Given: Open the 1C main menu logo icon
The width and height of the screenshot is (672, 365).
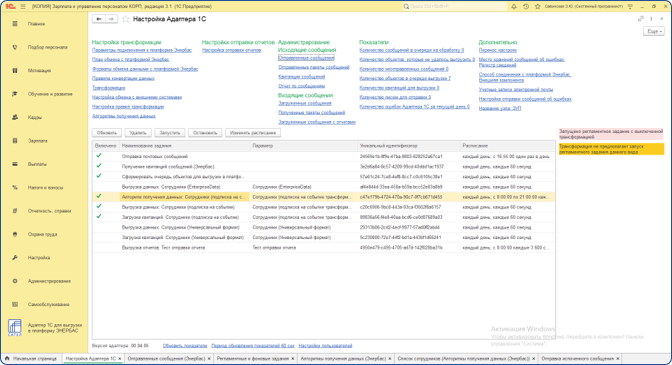Looking at the screenshot, I should coord(11,6).
